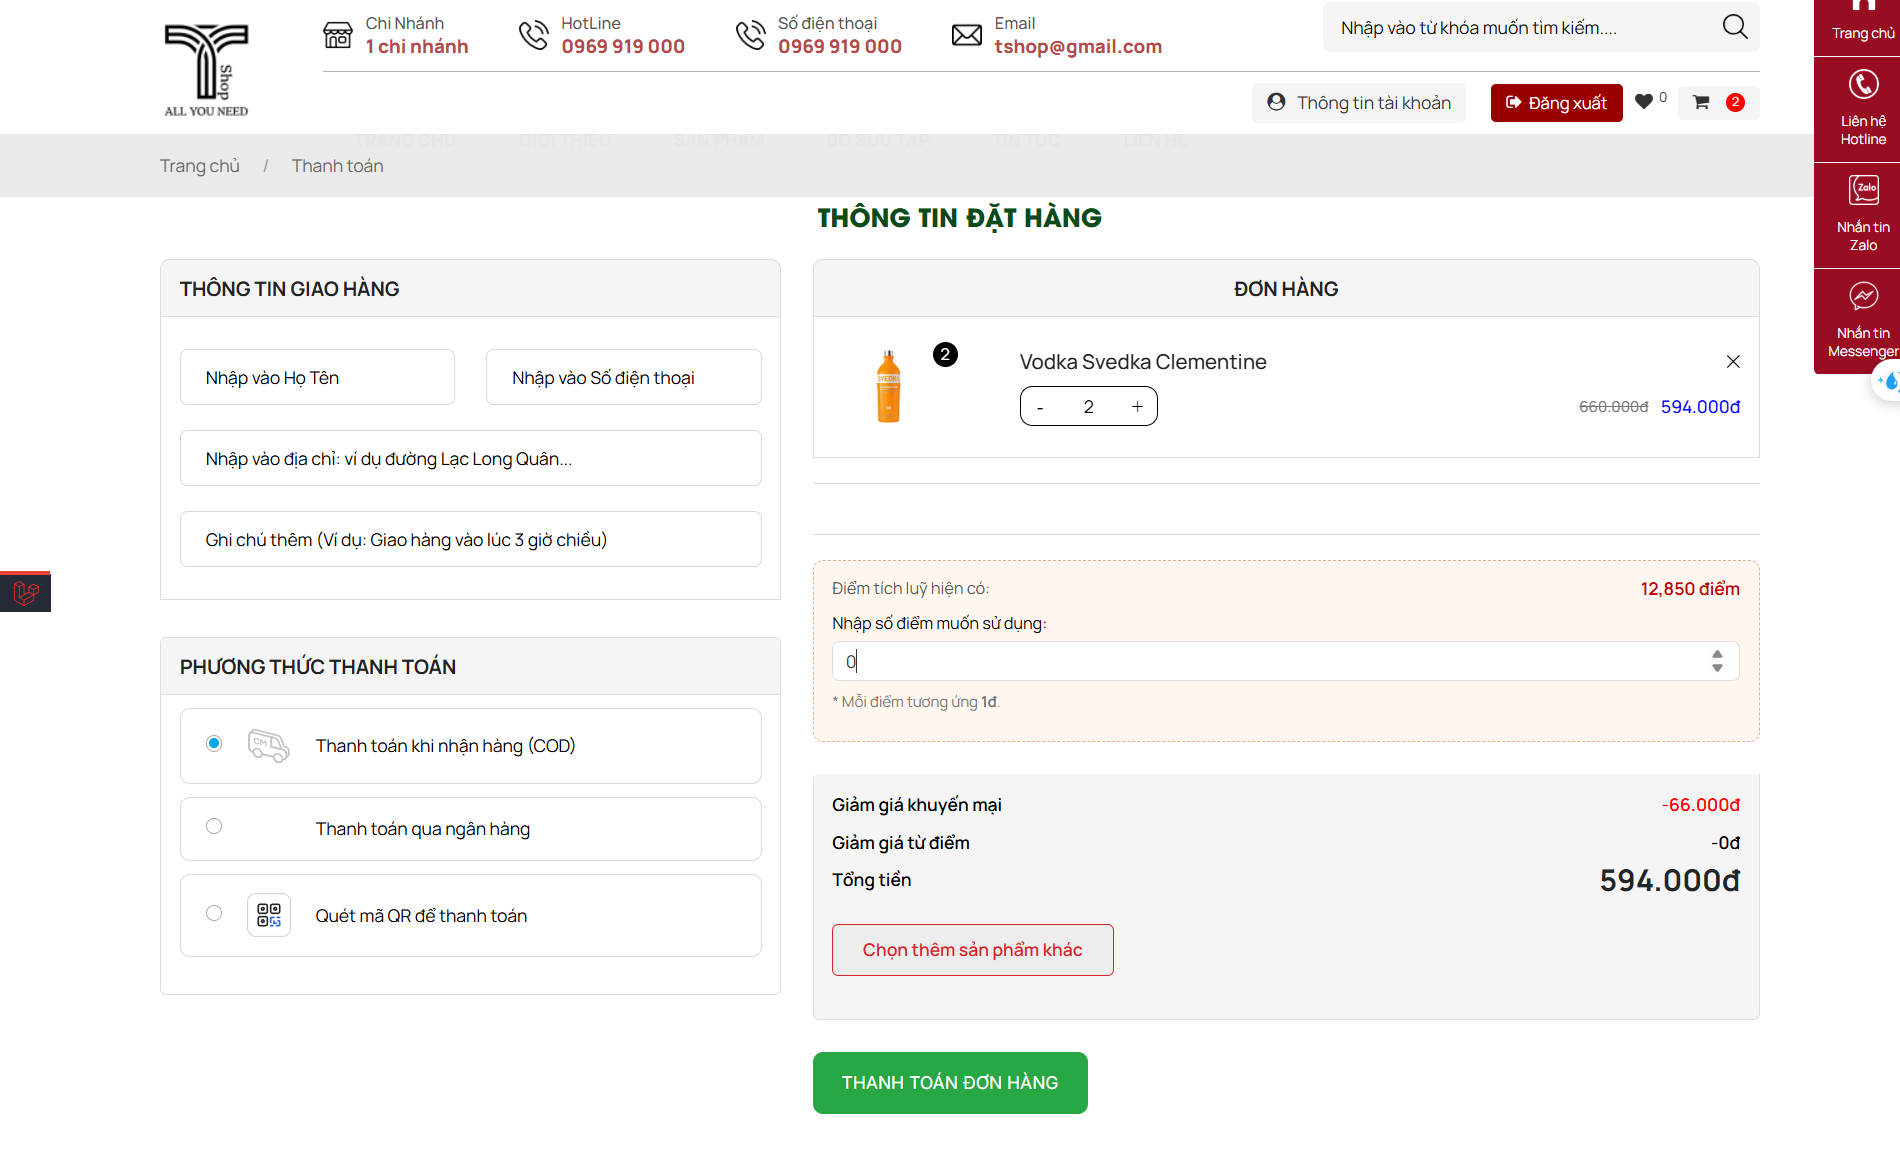Open the wishlist heart icon

pos(1644,102)
